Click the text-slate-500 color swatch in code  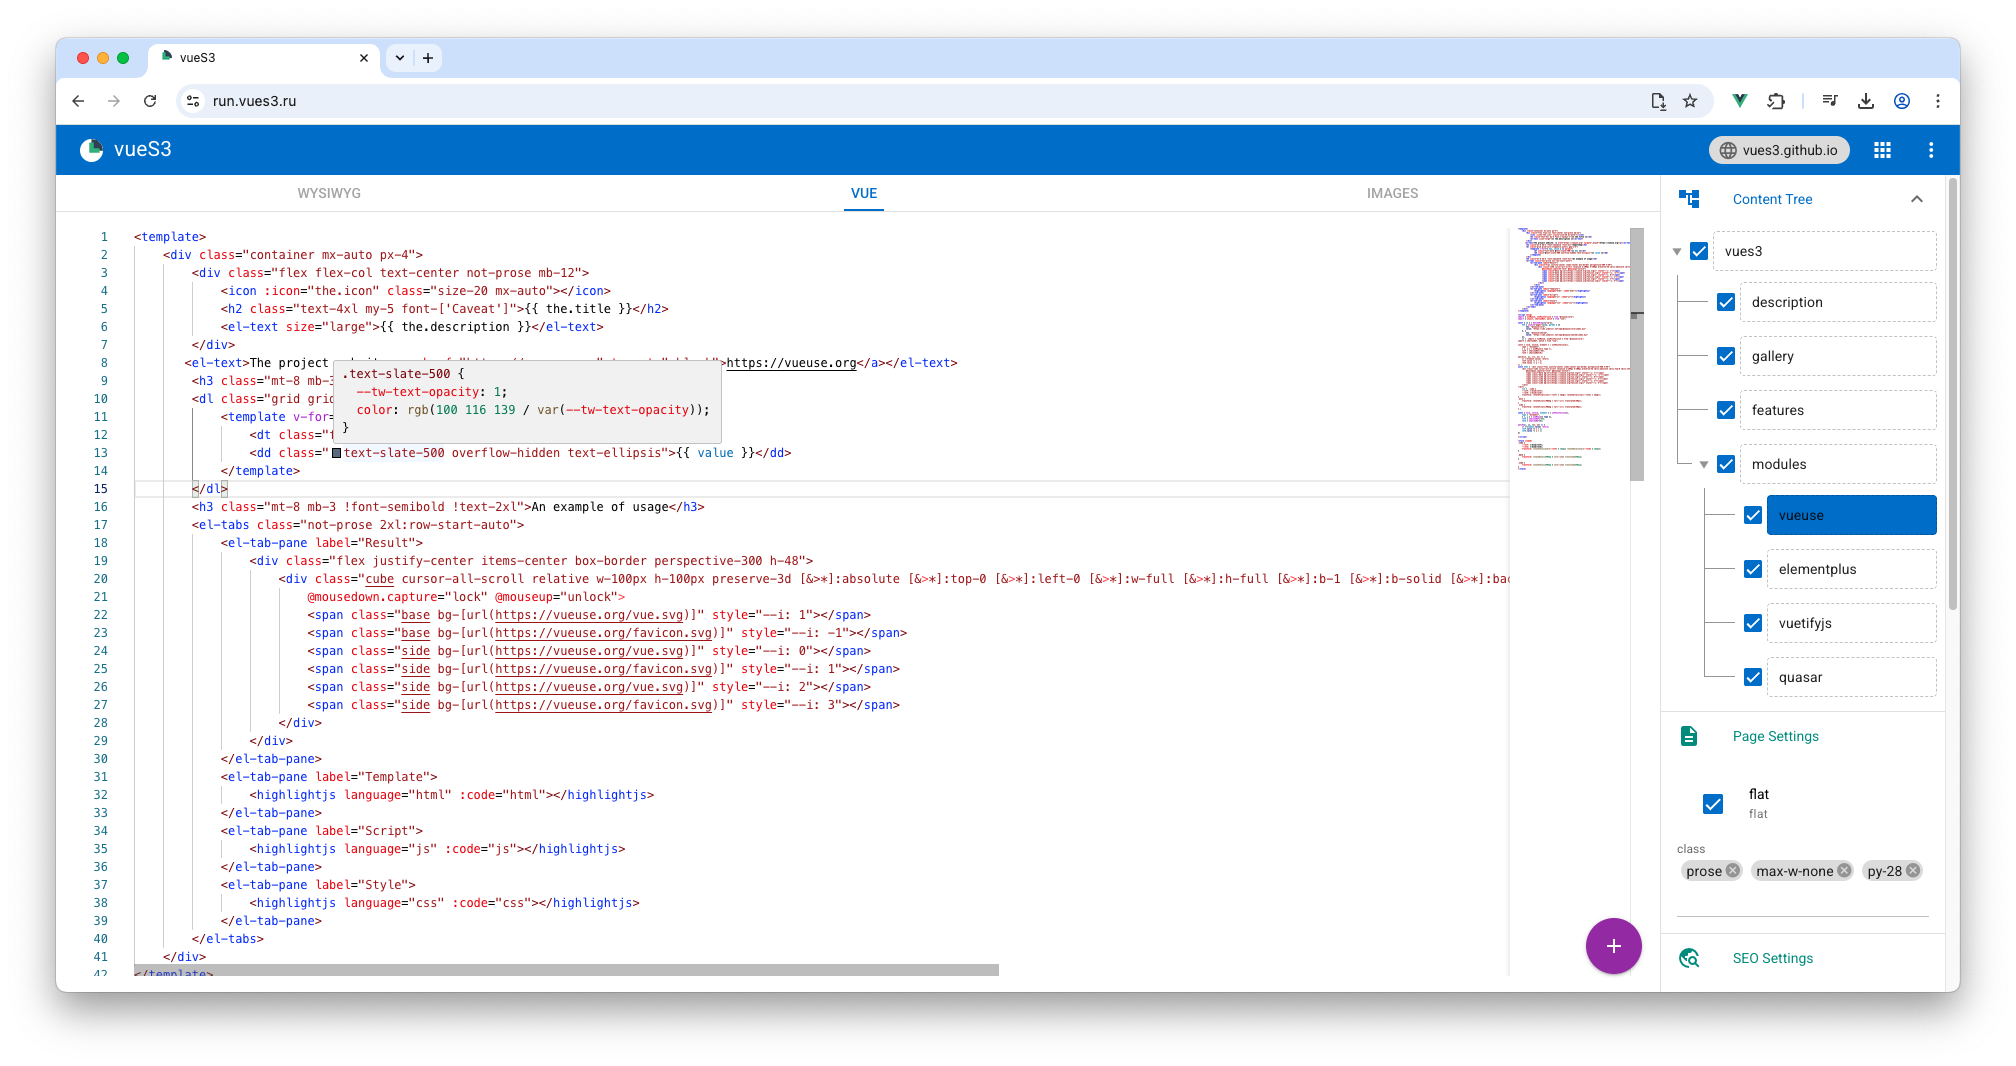click(337, 453)
